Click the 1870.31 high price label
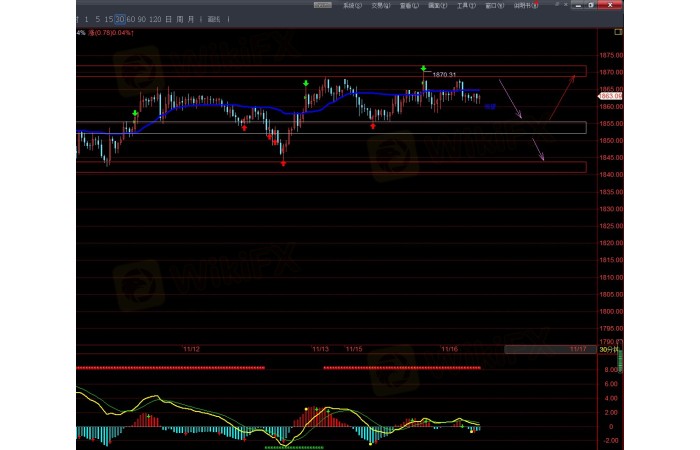The height and width of the screenshot is (450, 700). [x=445, y=75]
